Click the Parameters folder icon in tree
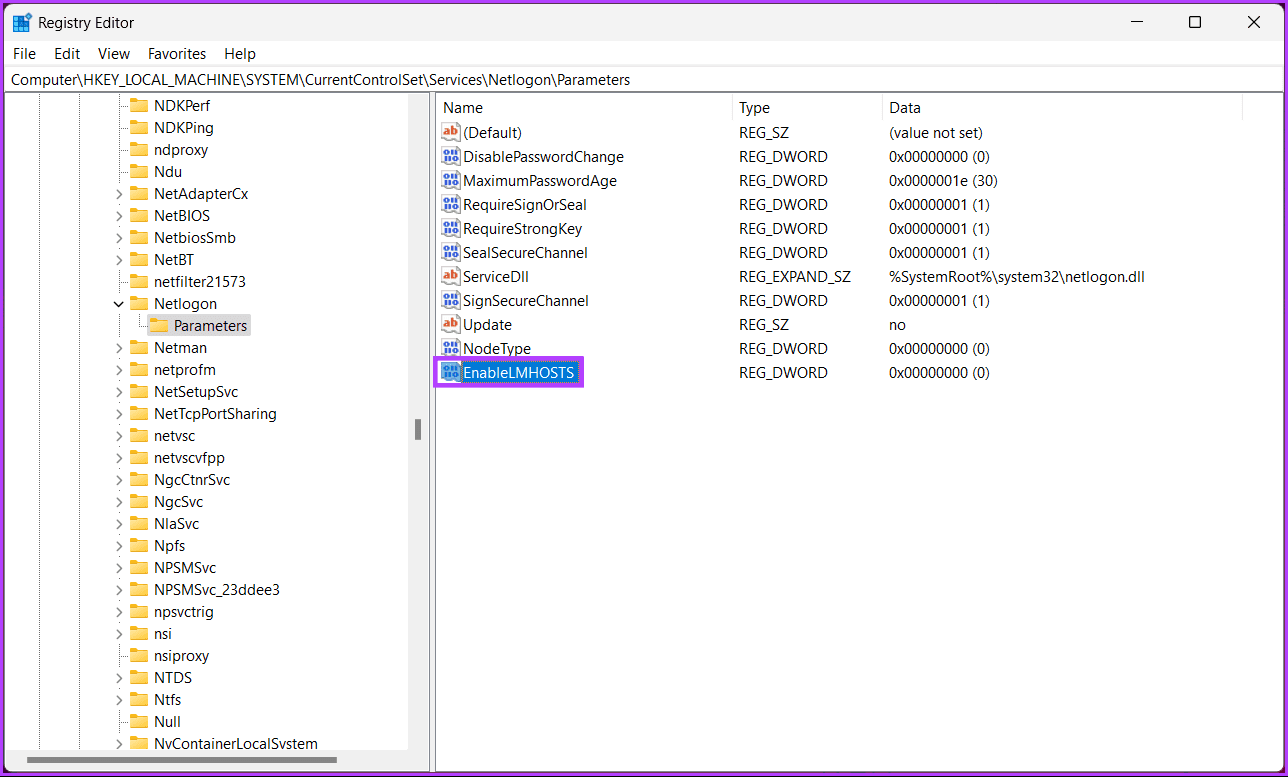The image size is (1288, 777). click(158, 325)
